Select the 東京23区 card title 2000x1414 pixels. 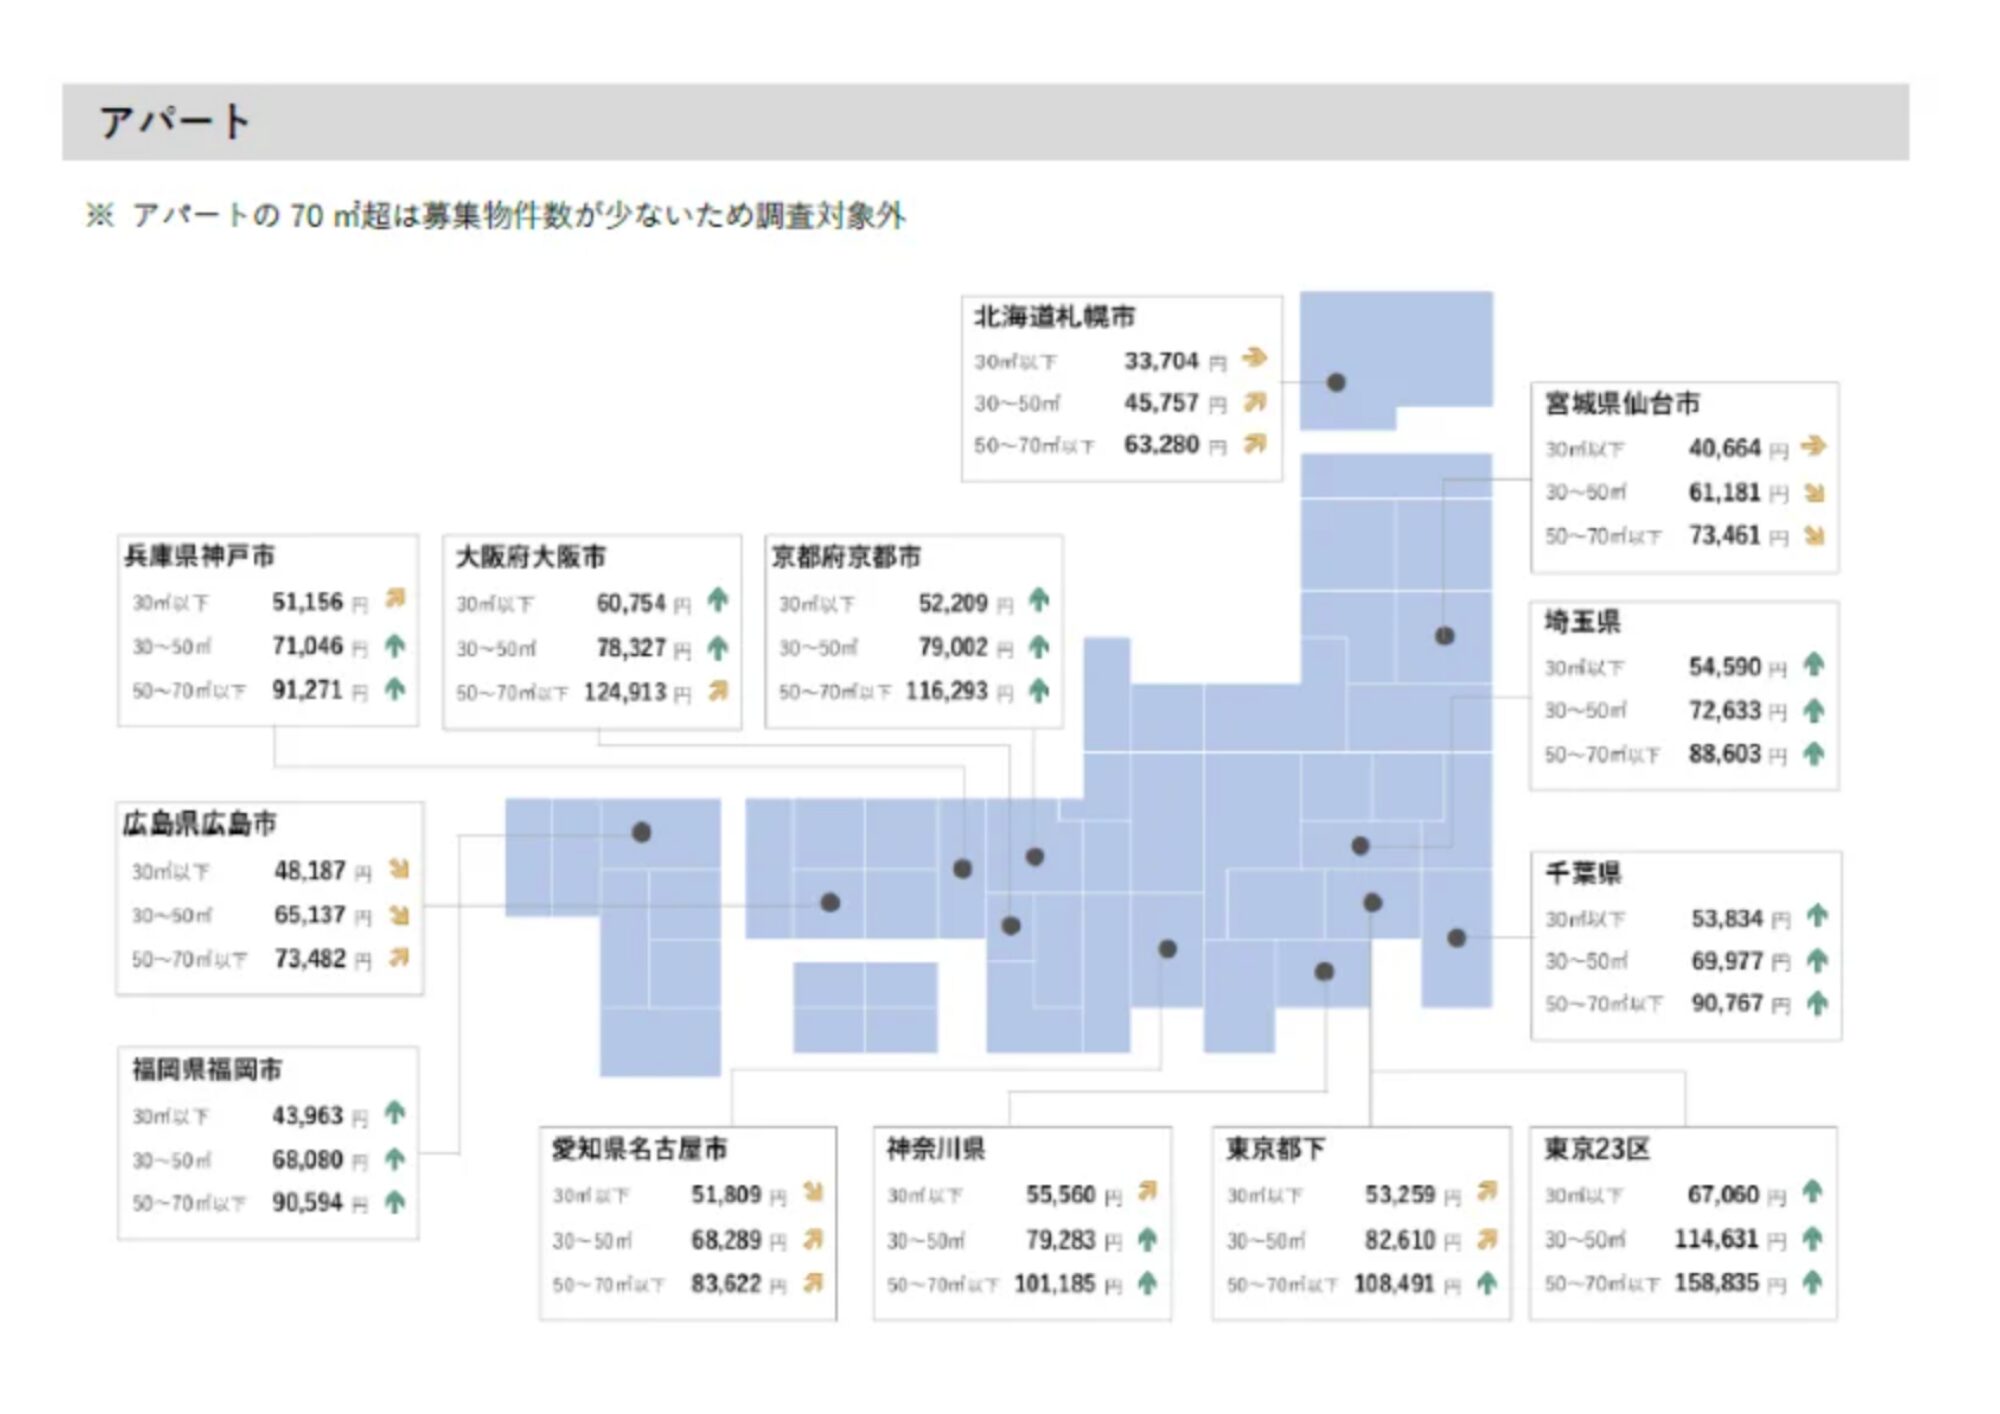(x=1596, y=1149)
